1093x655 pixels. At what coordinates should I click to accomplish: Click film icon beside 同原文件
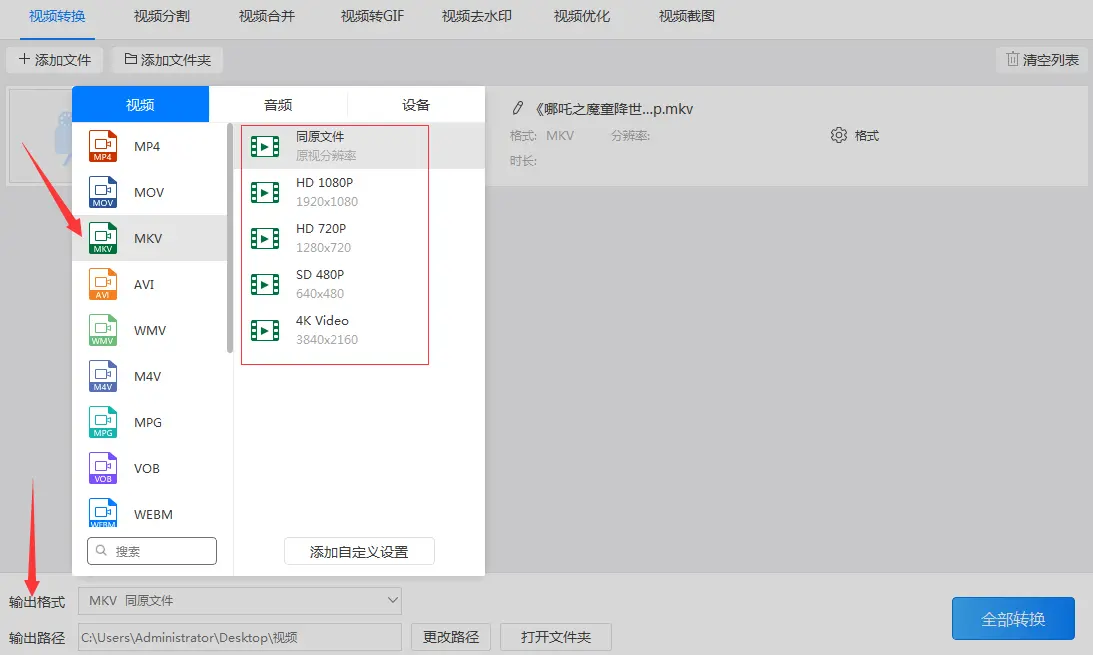265,146
